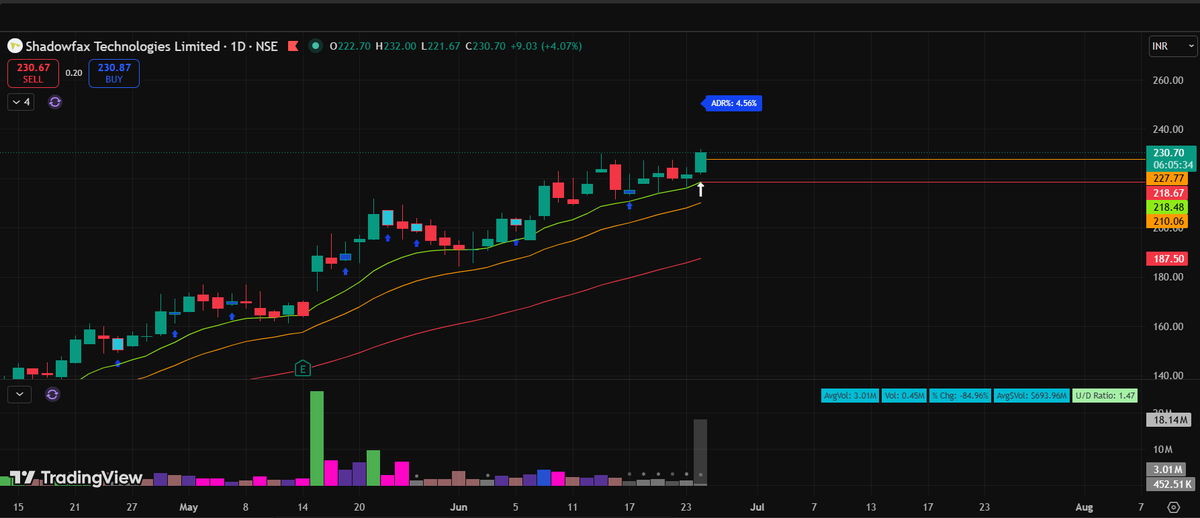Click the green market status dot
This screenshot has height=518, width=1200.
tap(316, 46)
